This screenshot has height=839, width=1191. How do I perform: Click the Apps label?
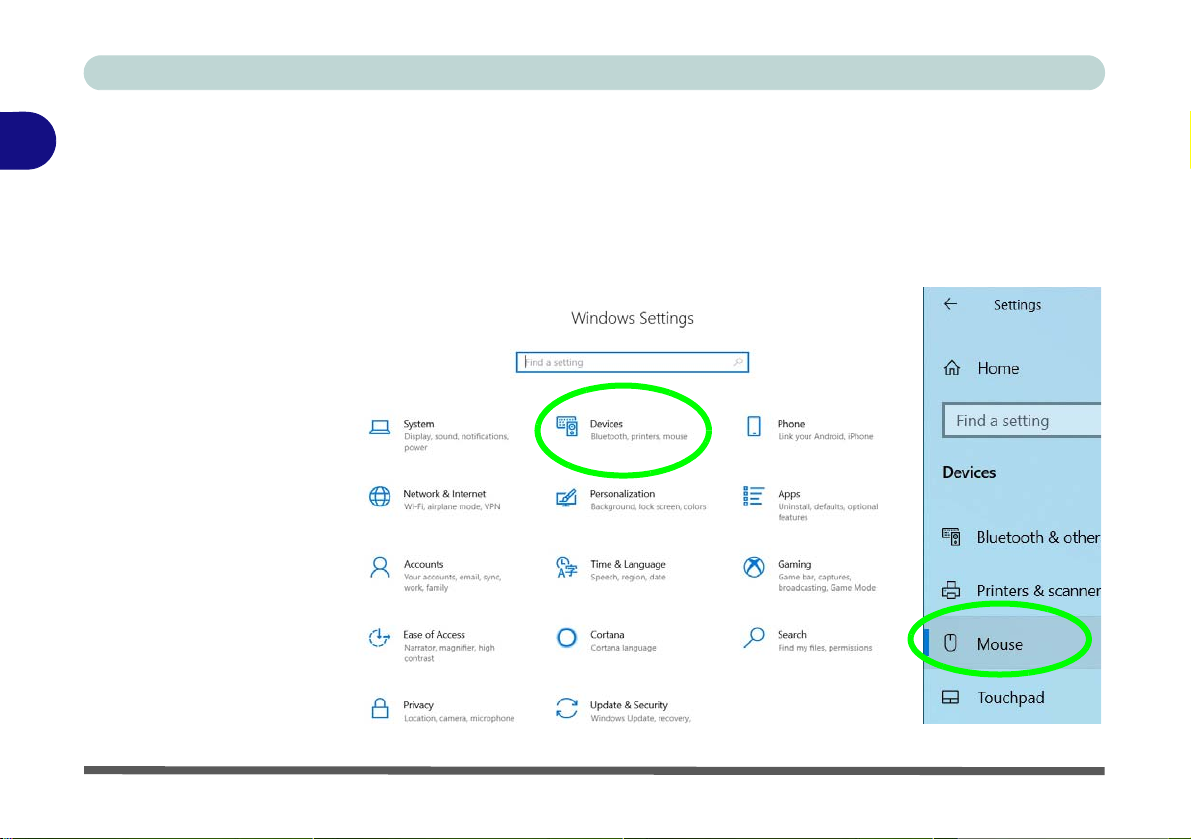(x=788, y=494)
